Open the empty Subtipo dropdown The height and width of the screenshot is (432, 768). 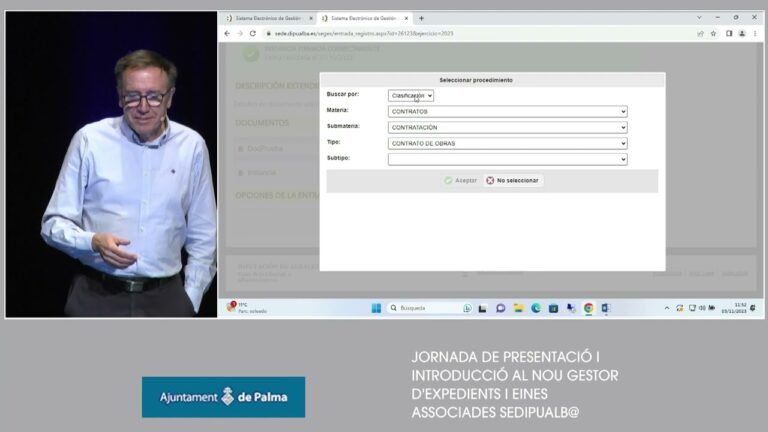(x=507, y=159)
